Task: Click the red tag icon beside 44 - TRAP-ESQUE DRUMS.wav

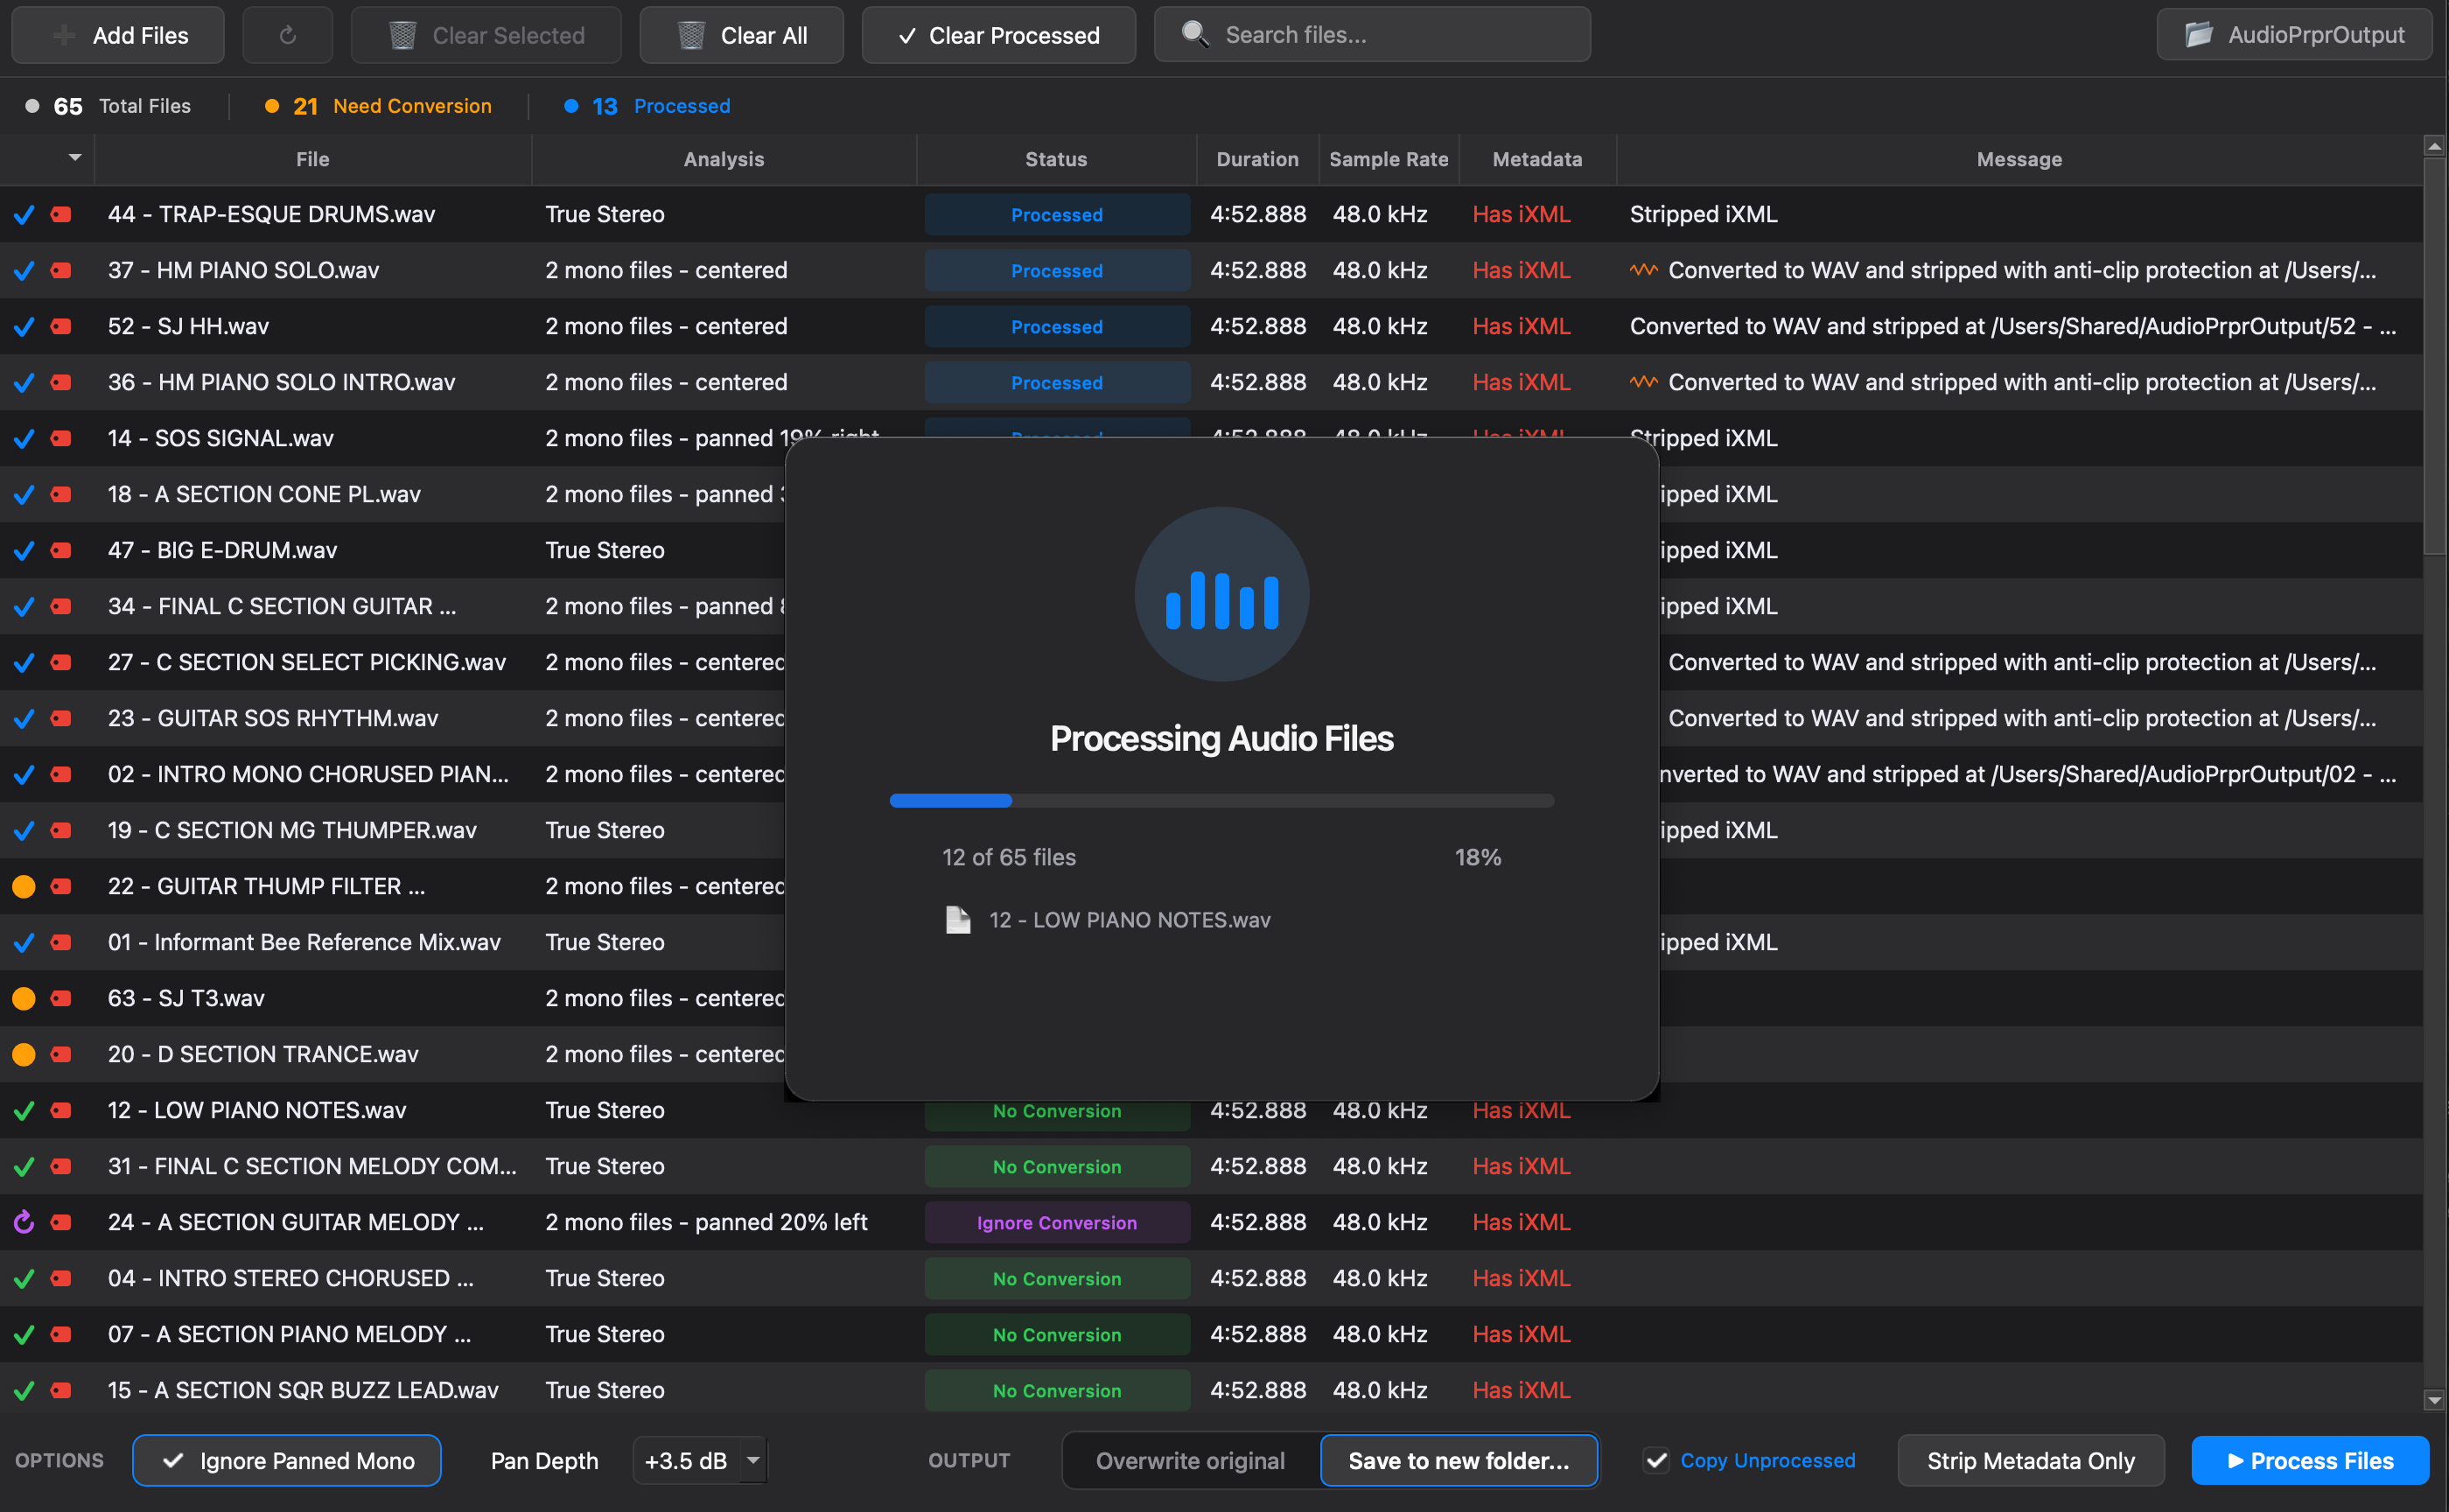Action: (60, 214)
